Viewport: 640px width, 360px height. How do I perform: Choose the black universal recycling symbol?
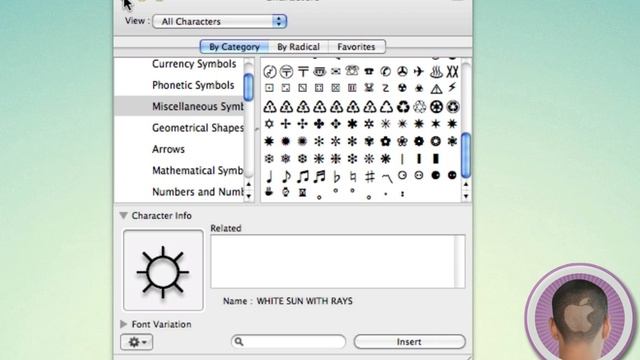tap(403, 107)
